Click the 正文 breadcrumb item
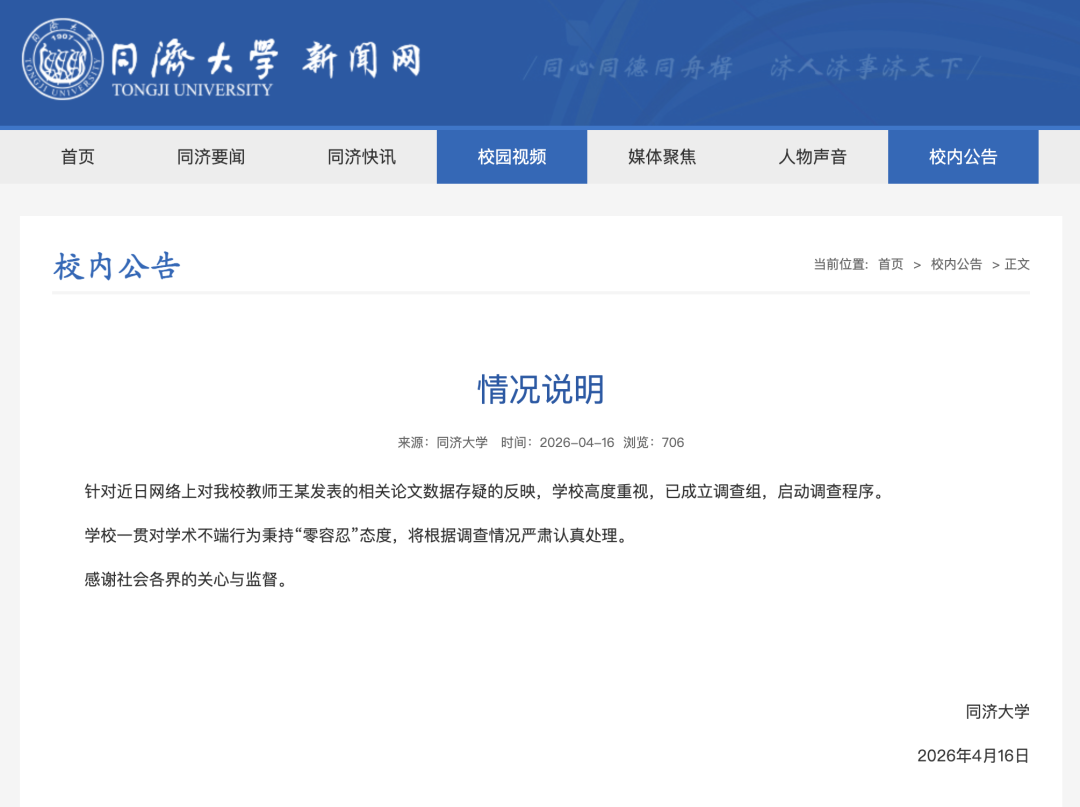 click(1017, 264)
